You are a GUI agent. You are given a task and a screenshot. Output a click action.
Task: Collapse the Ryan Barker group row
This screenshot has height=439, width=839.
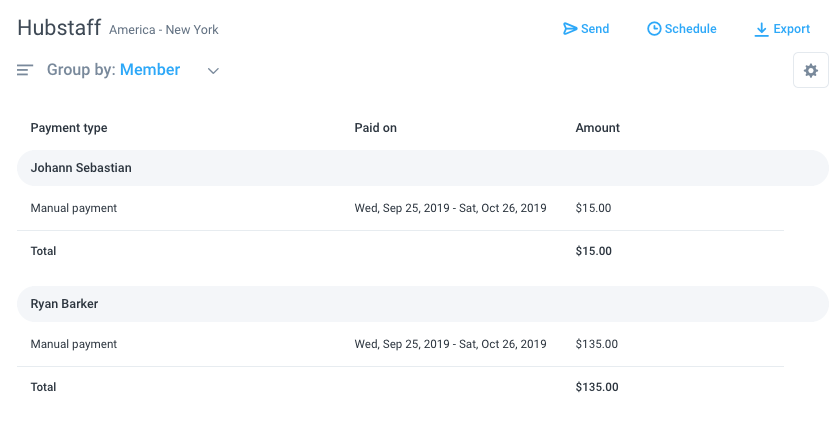(423, 304)
